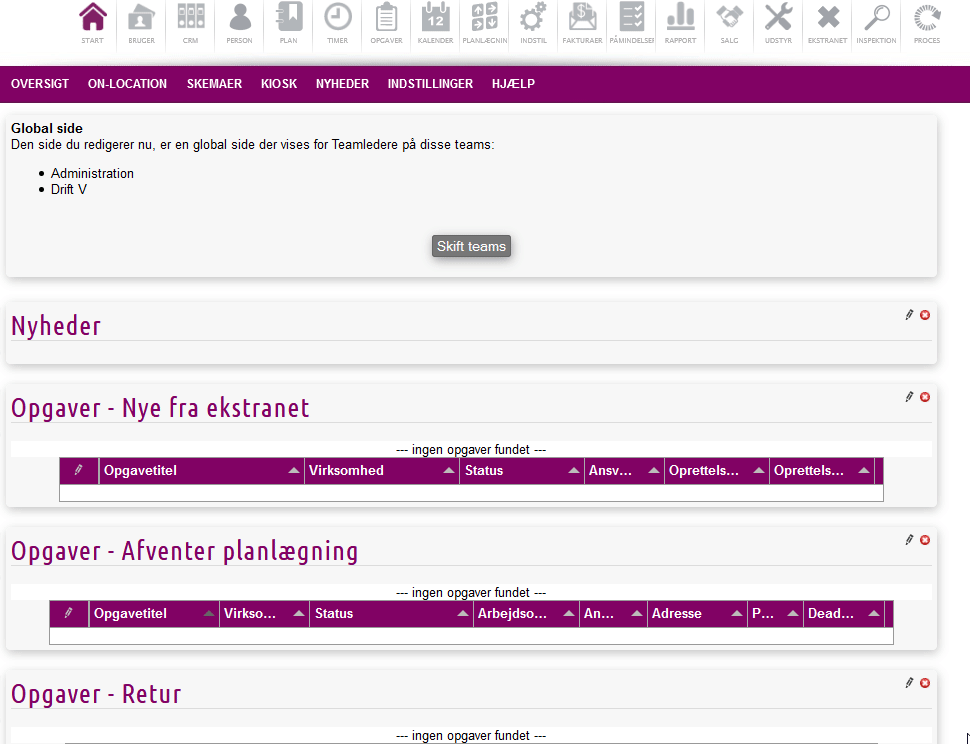The width and height of the screenshot is (970, 744).
Task: Open the Start home icon
Action: pos(92,20)
